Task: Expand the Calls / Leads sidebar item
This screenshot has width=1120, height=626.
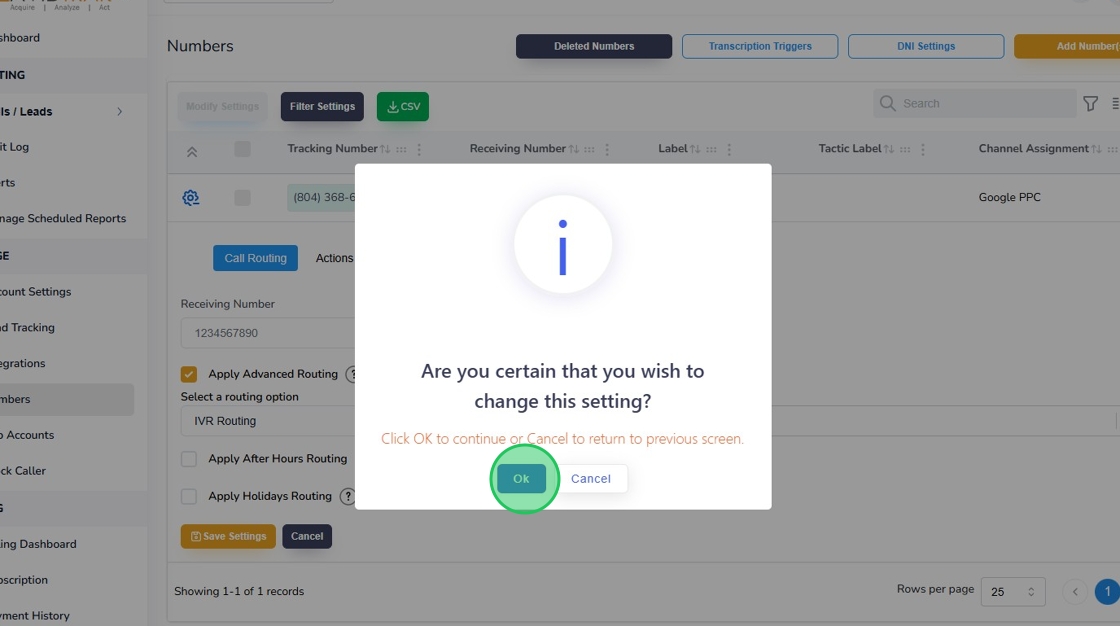Action: click(119, 112)
